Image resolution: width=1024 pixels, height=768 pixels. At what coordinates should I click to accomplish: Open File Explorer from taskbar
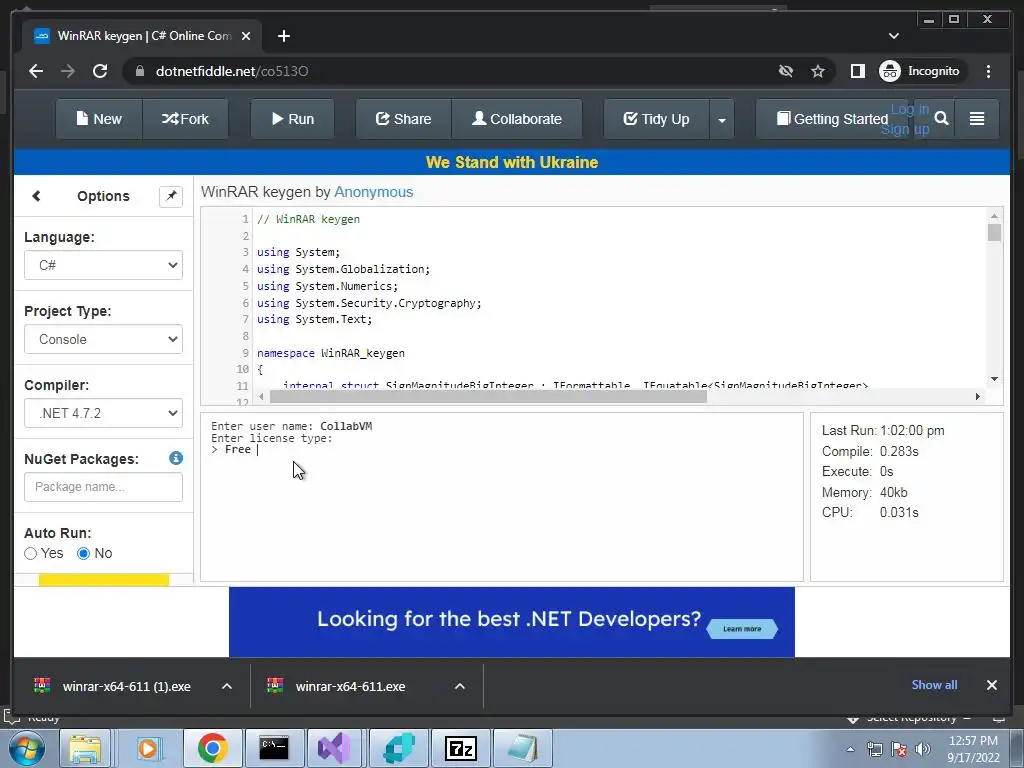(x=86, y=748)
